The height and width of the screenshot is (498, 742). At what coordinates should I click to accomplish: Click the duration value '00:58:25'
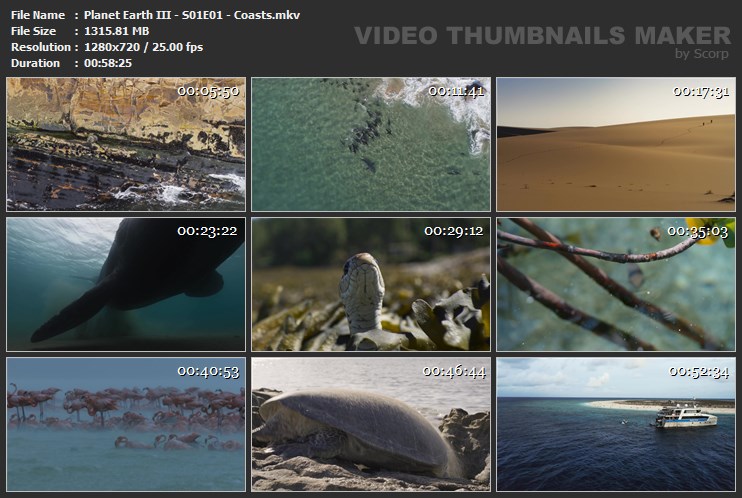point(108,63)
